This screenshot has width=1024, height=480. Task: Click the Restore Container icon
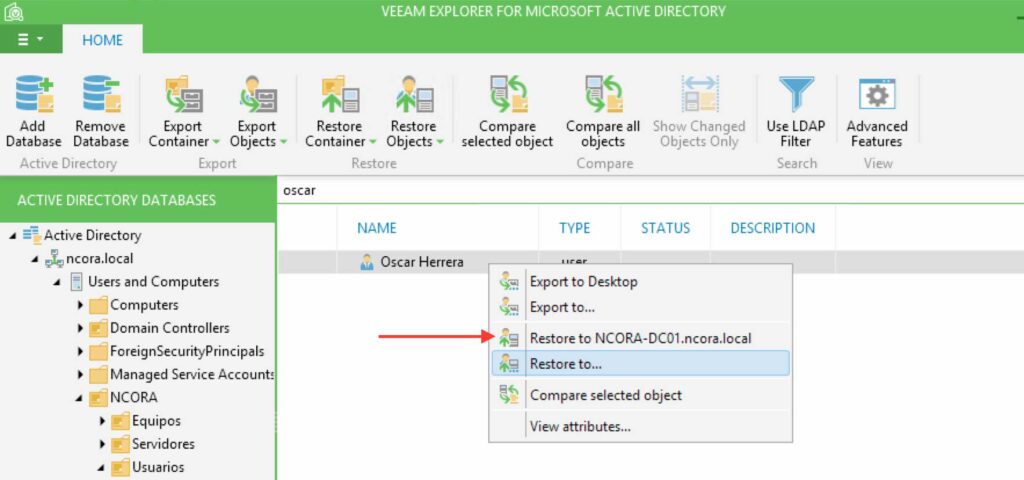(340, 94)
